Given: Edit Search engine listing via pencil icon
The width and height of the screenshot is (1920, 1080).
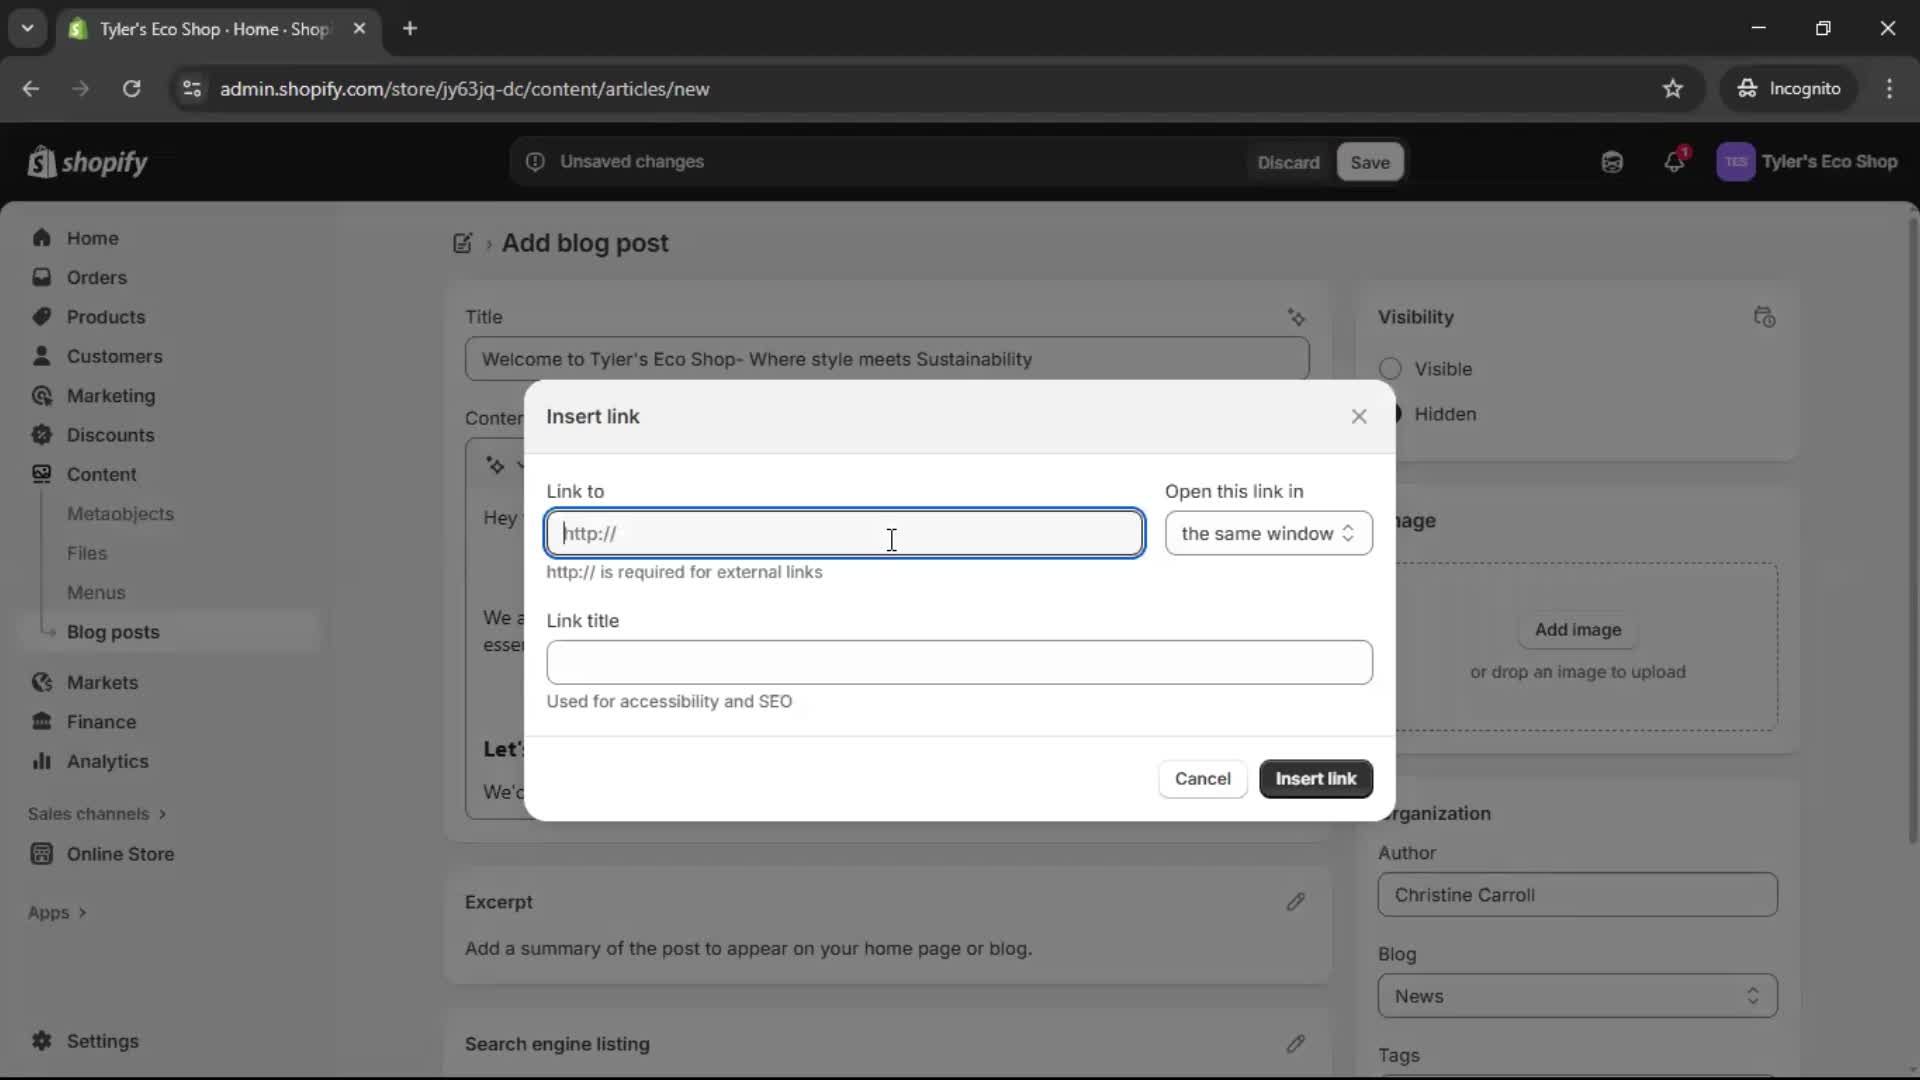Looking at the screenshot, I should click(1296, 1044).
